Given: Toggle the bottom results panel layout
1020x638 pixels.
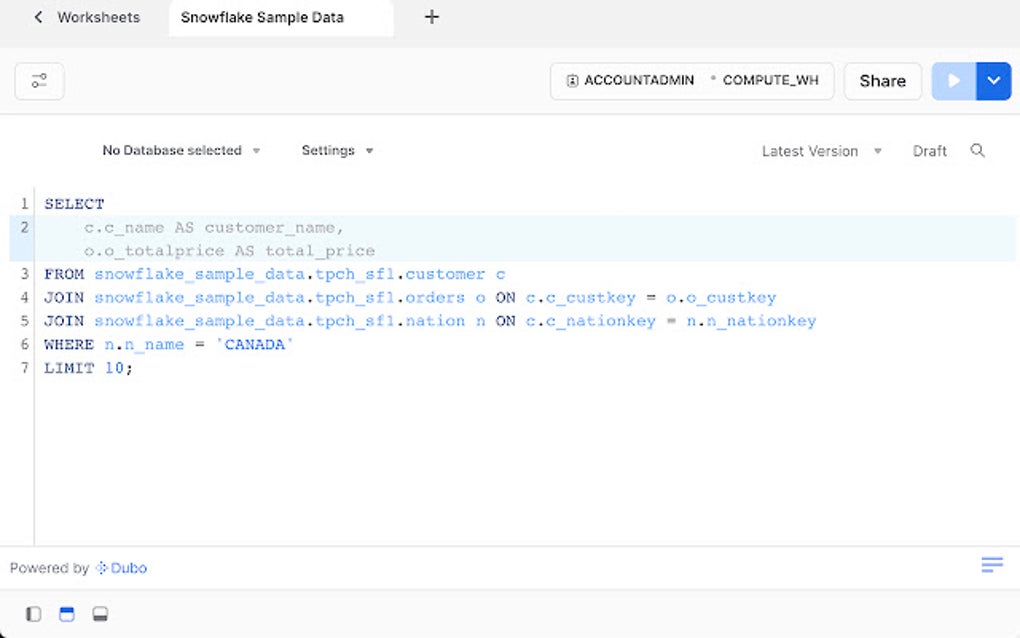Looking at the screenshot, I should click(100, 614).
